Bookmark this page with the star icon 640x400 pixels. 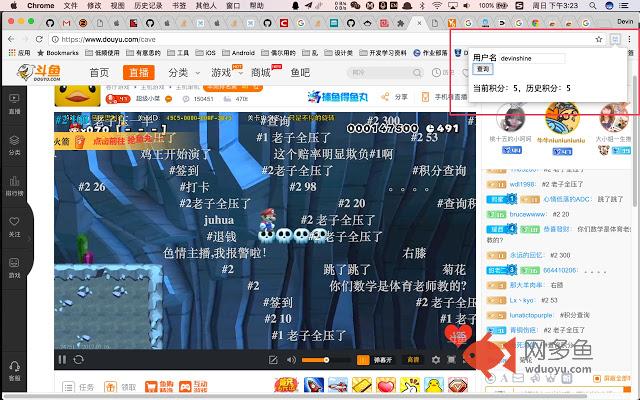[x=598, y=39]
